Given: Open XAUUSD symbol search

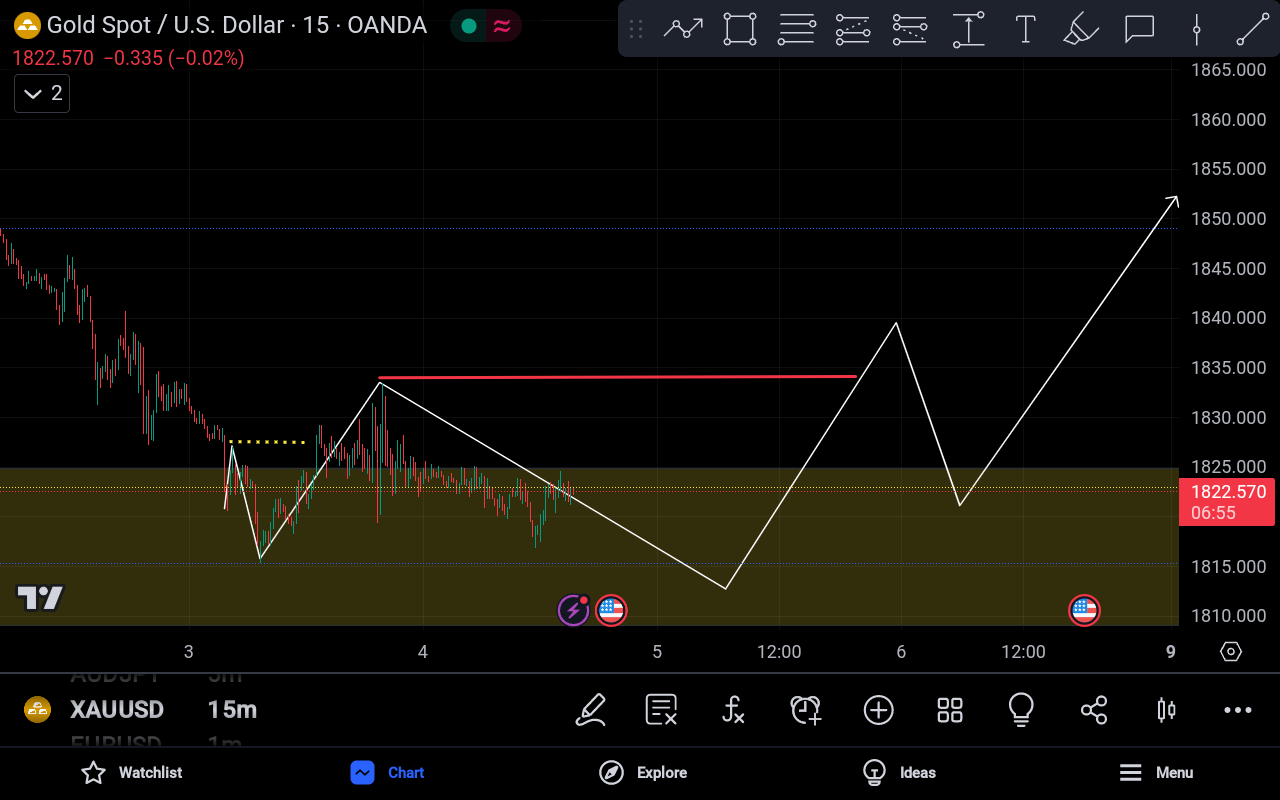Looking at the screenshot, I should click(x=116, y=710).
